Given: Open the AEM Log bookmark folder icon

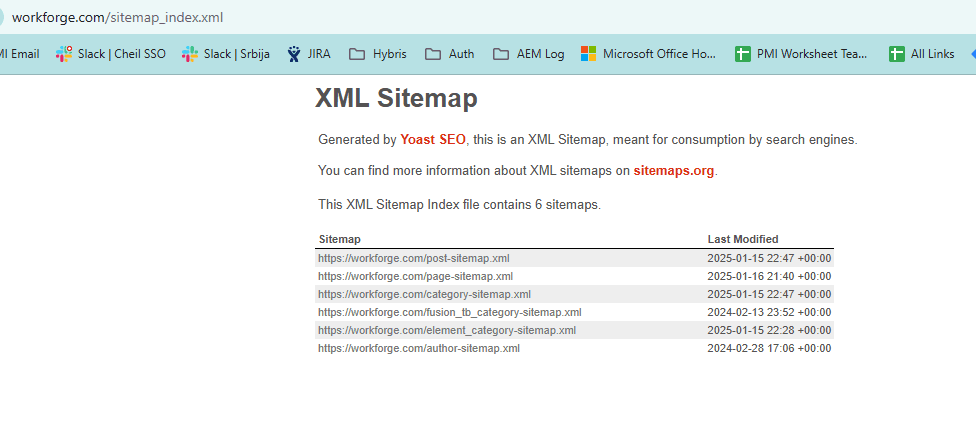Looking at the screenshot, I should click(500, 54).
